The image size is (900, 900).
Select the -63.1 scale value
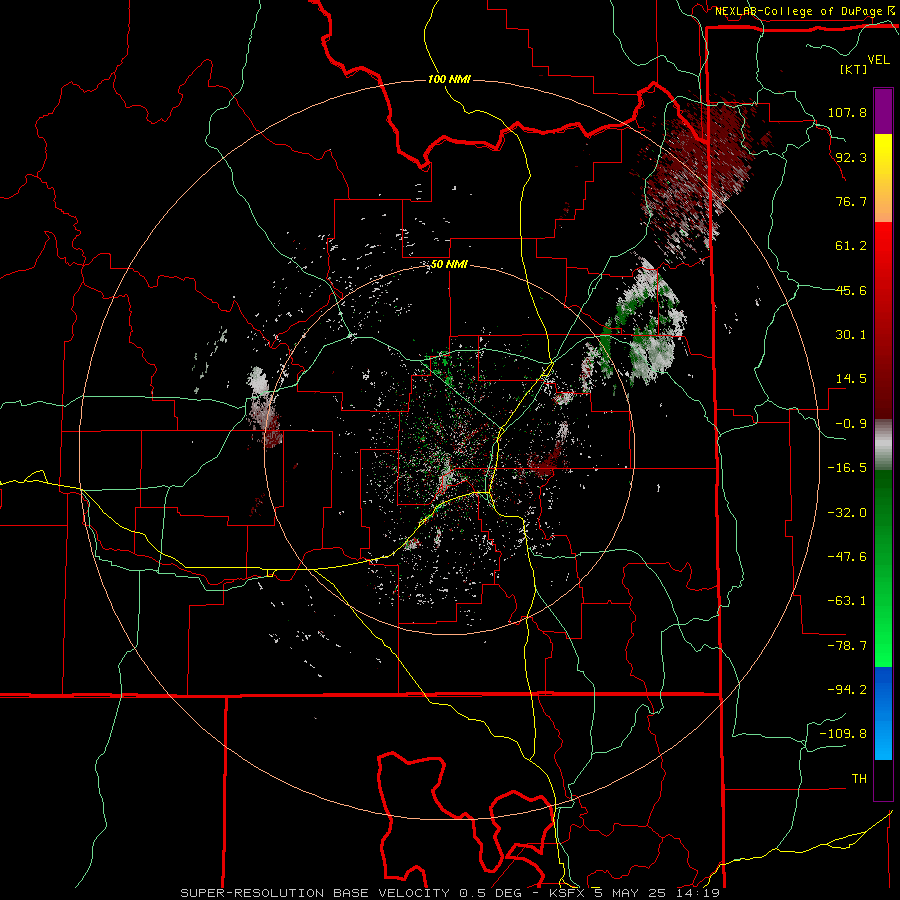[x=847, y=601]
